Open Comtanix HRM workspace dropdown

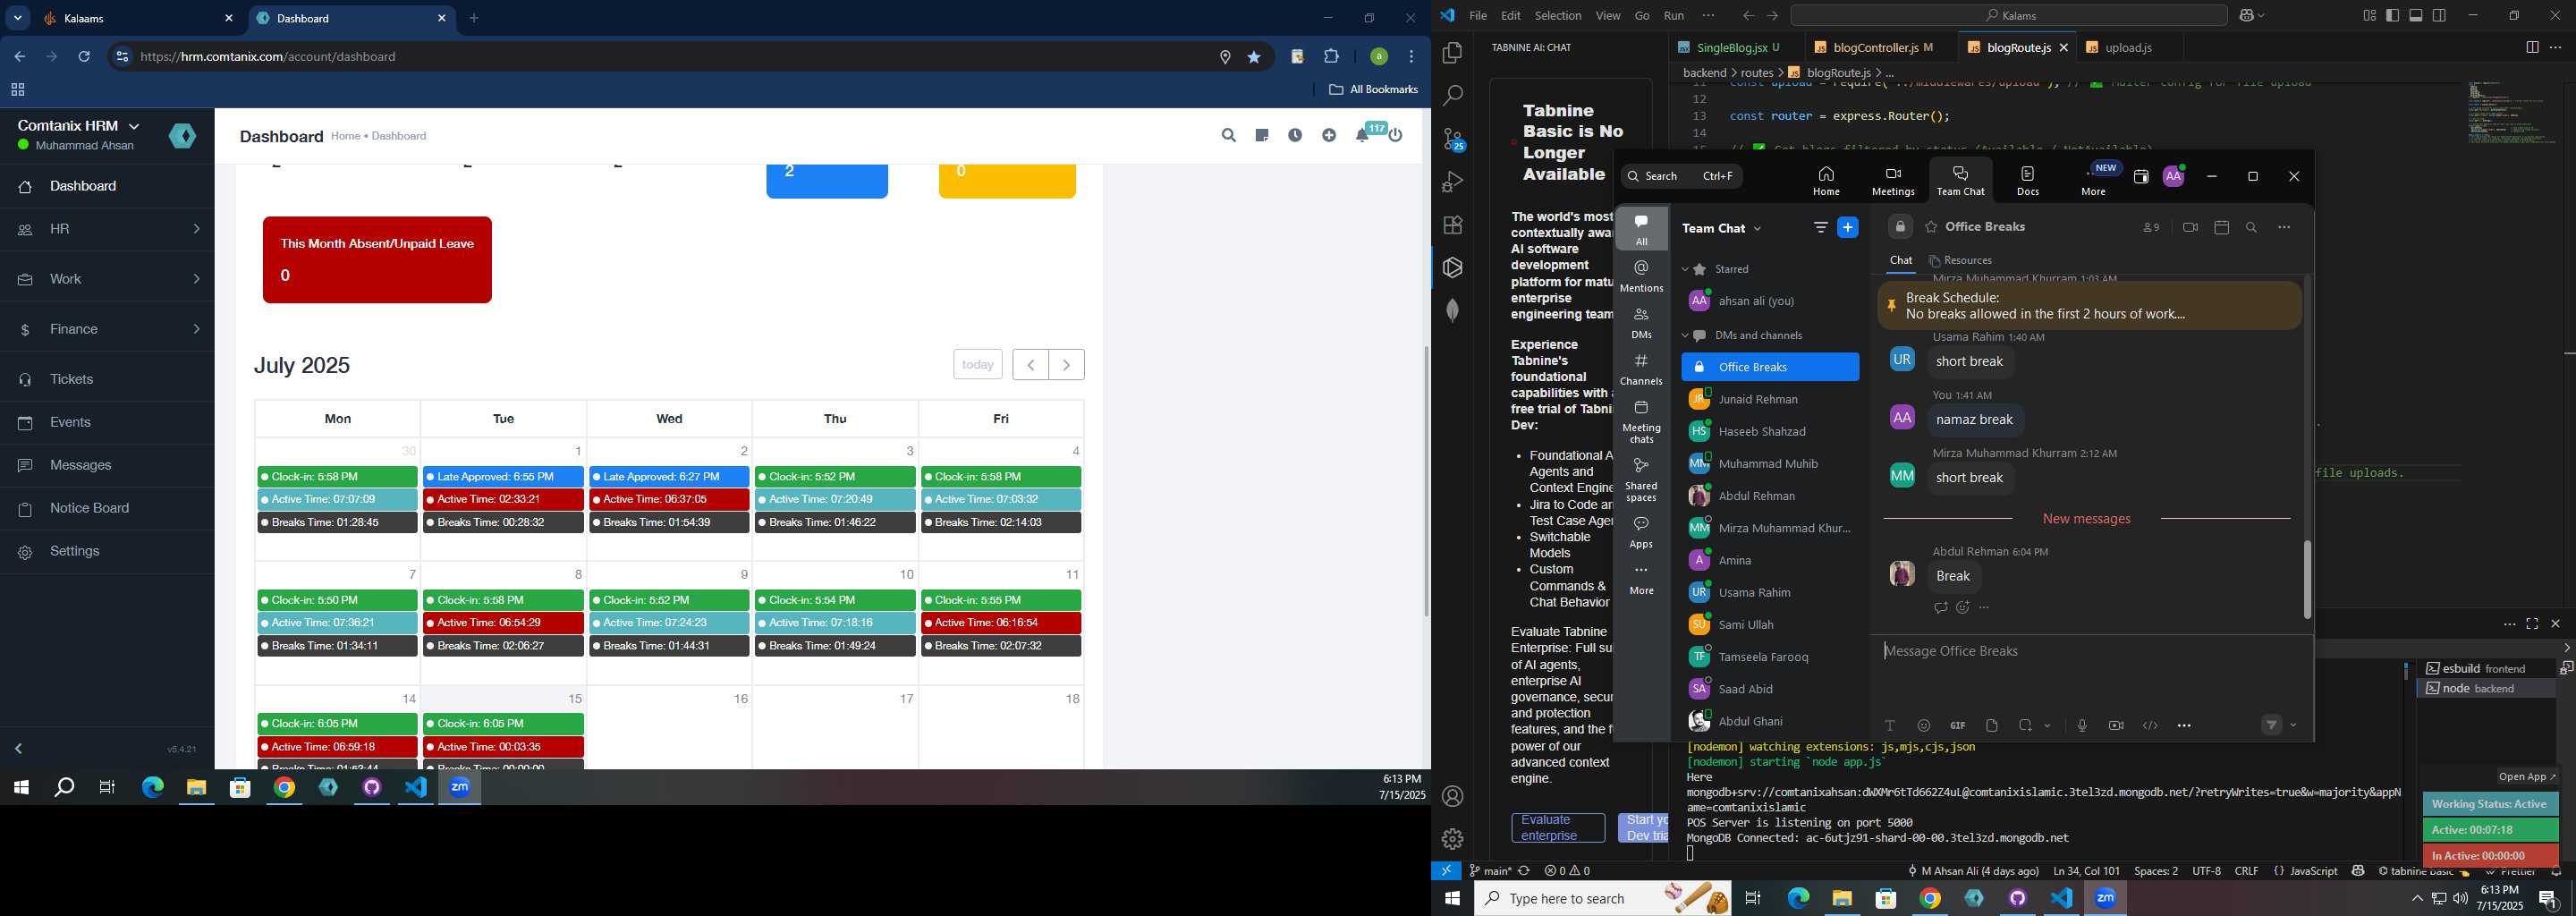[x=135, y=126]
